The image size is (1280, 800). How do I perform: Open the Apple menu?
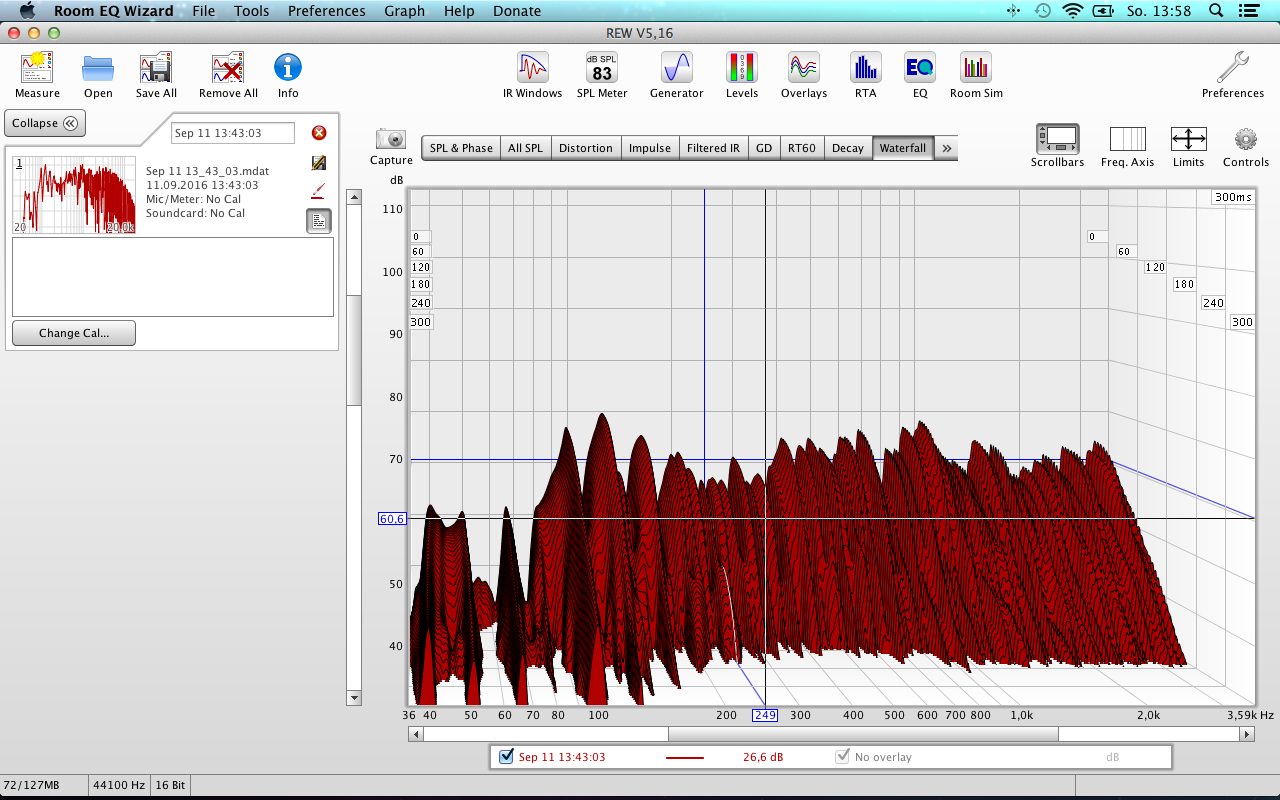coord(27,11)
